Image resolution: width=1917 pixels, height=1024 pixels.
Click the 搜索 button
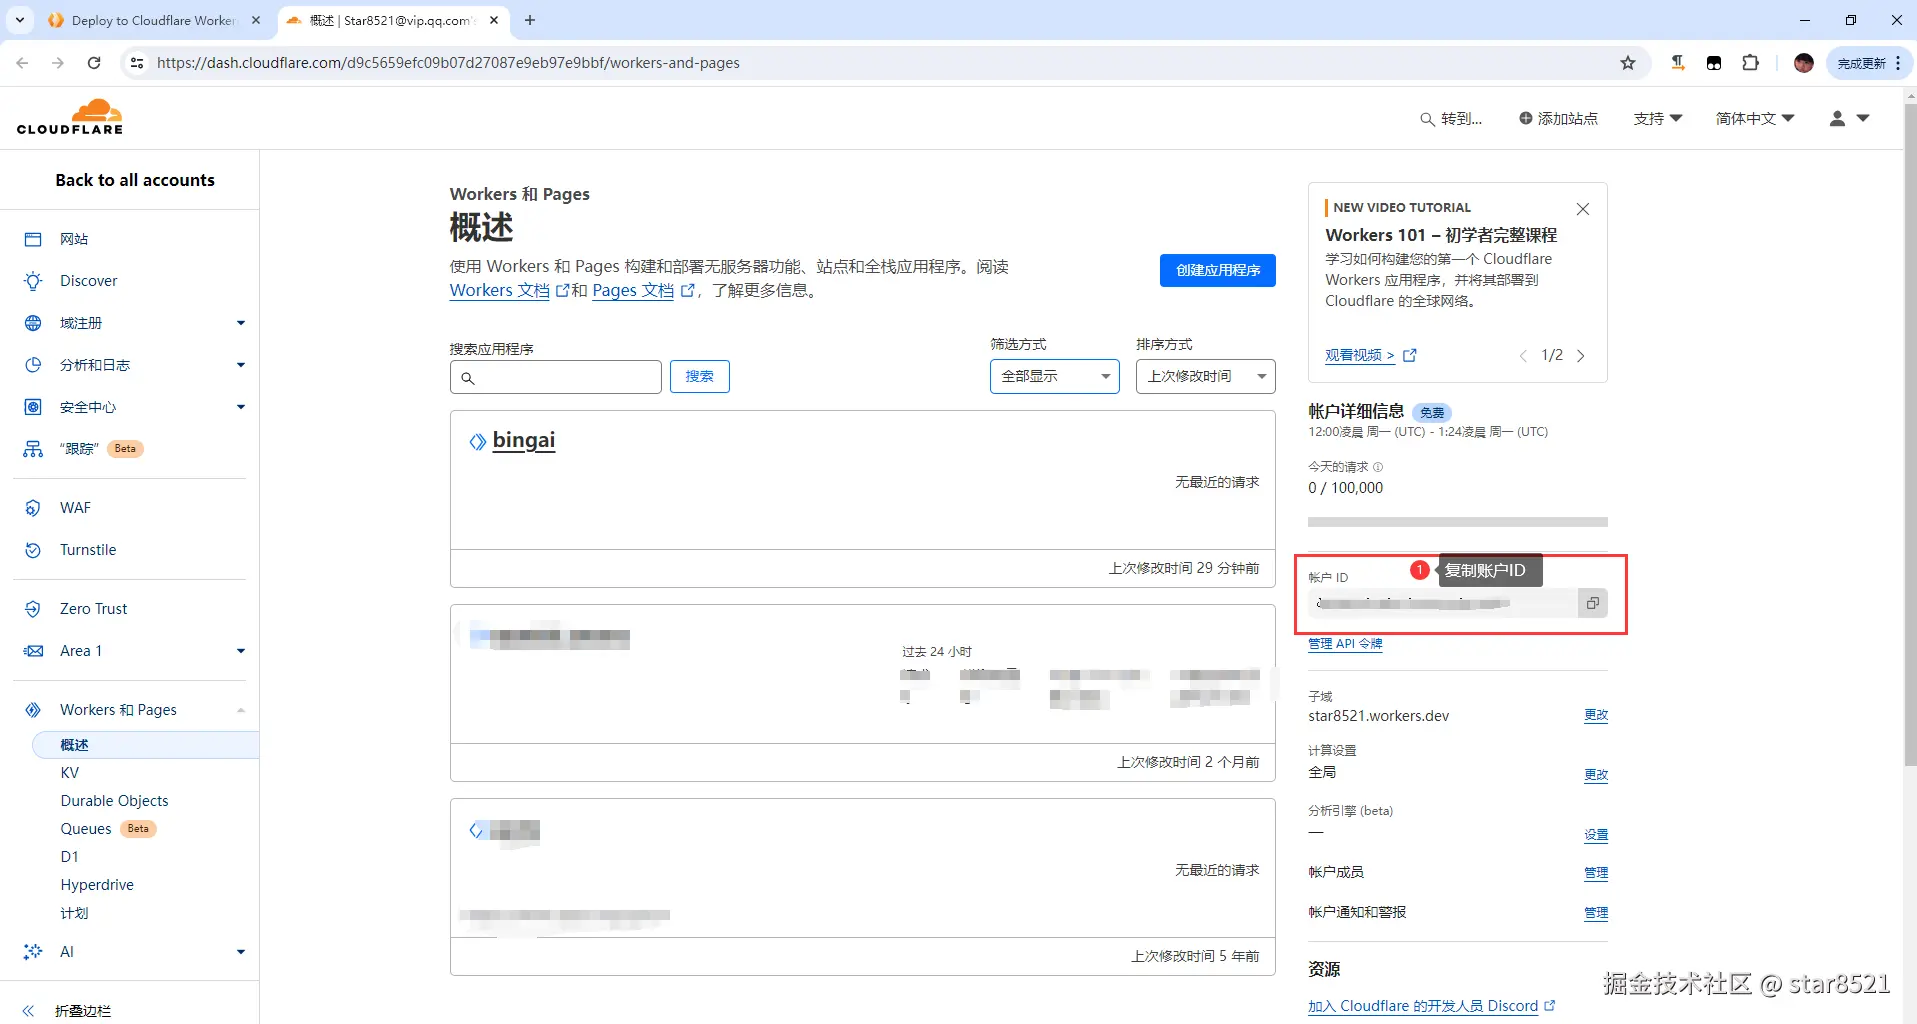pos(700,377)
